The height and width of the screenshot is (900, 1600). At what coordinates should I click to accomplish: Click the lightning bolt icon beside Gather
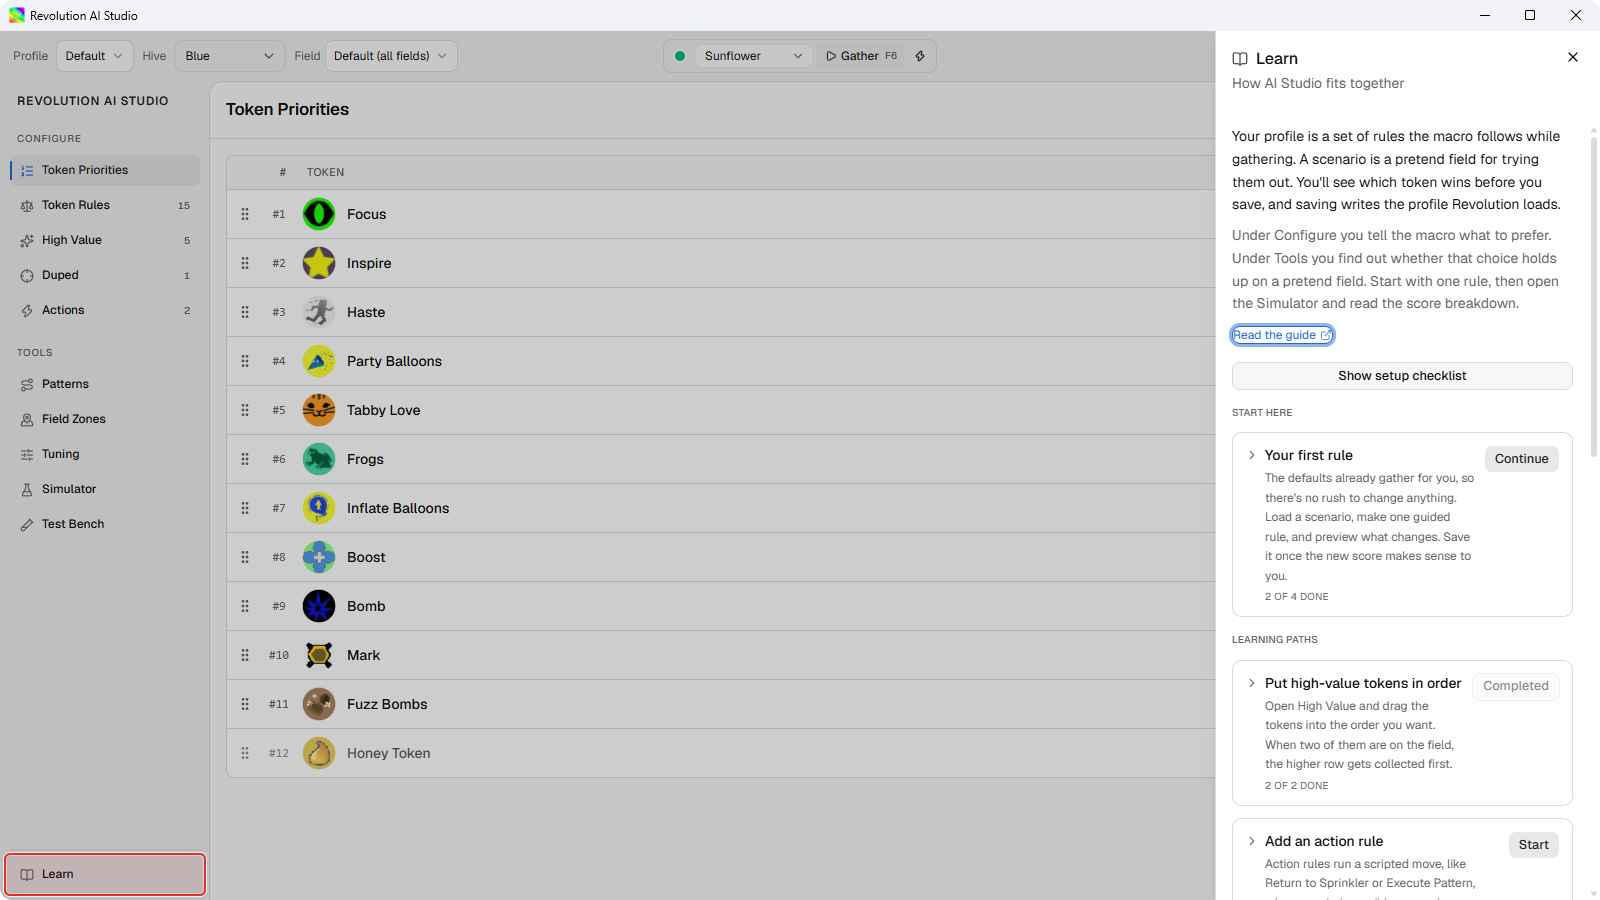920,56
